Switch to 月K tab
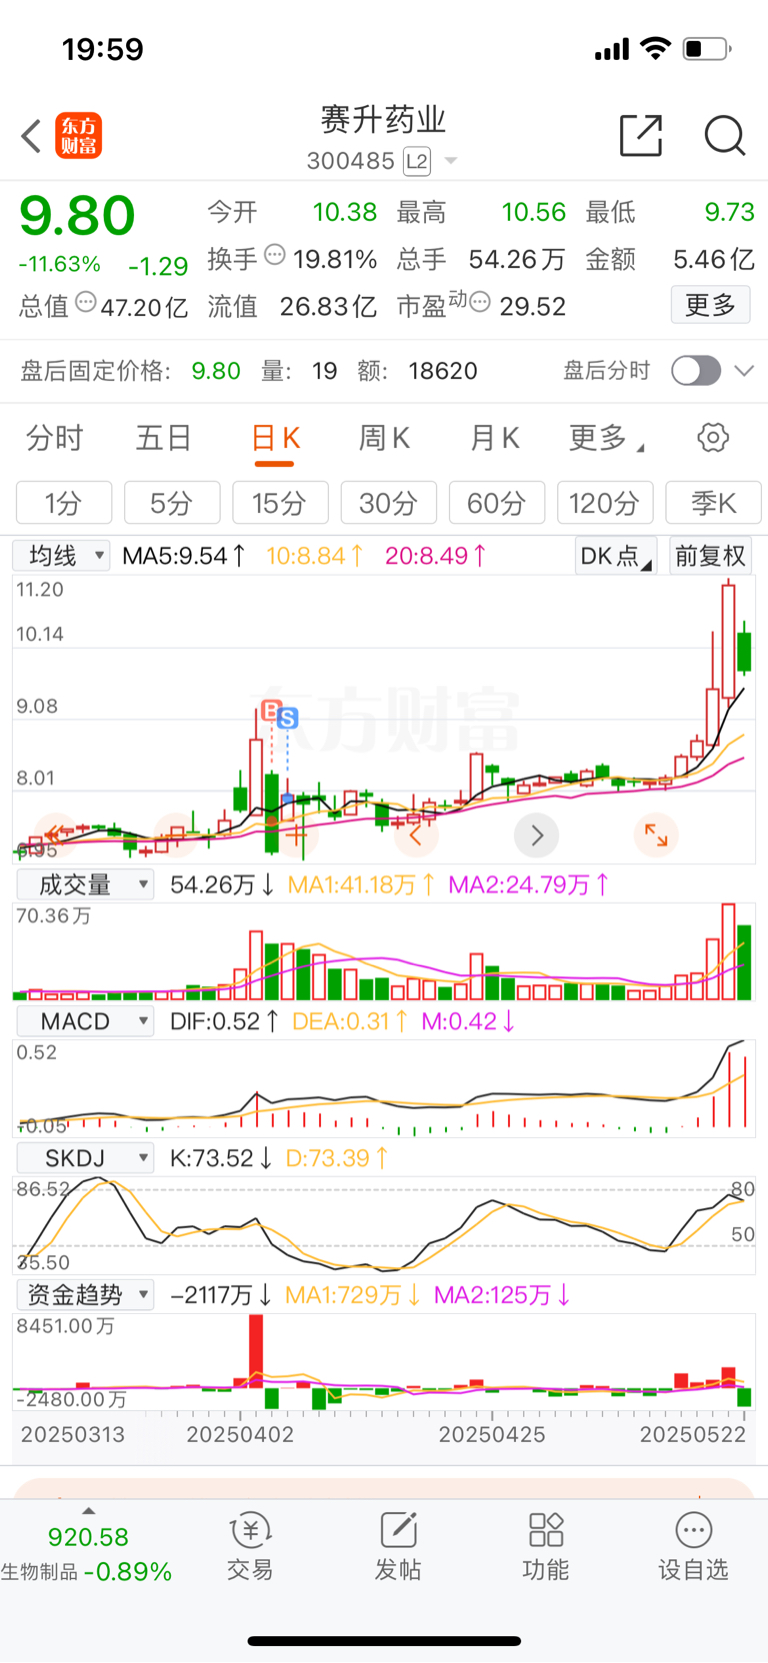 (495, 438)
